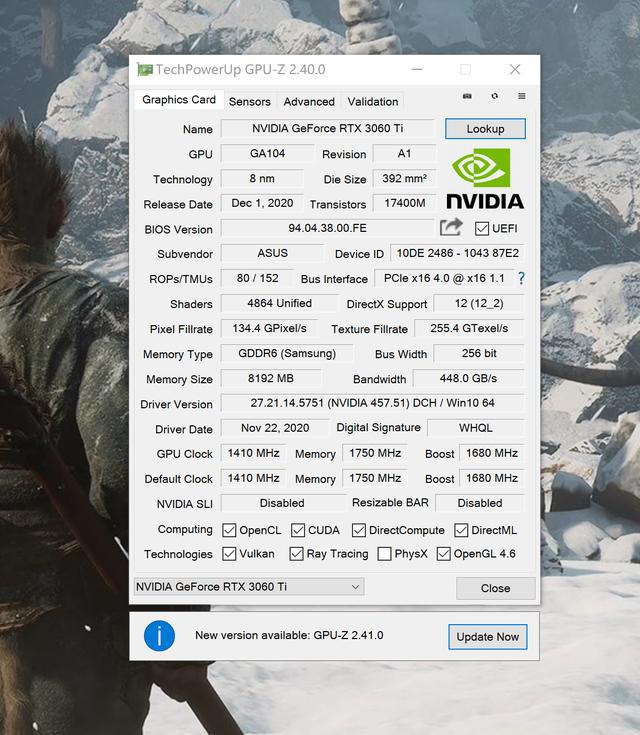Viewport: 640px width, 735px height.
Task: Click the BIOS Version field 94.04.38.00.FE
Action: tap(328, 228)
